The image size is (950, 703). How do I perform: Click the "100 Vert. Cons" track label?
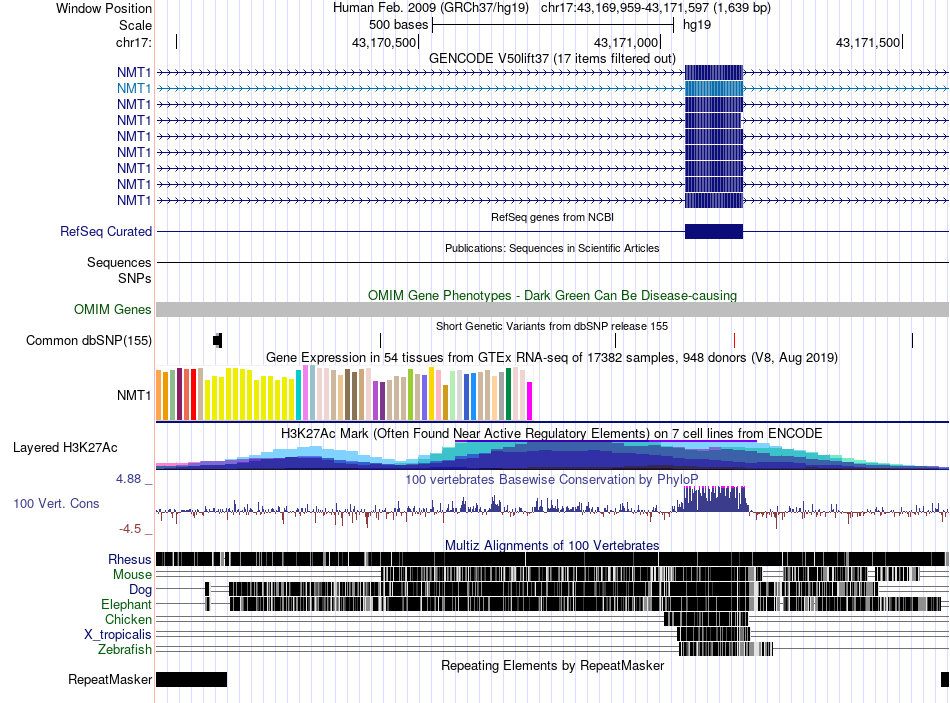pos(56,503)
